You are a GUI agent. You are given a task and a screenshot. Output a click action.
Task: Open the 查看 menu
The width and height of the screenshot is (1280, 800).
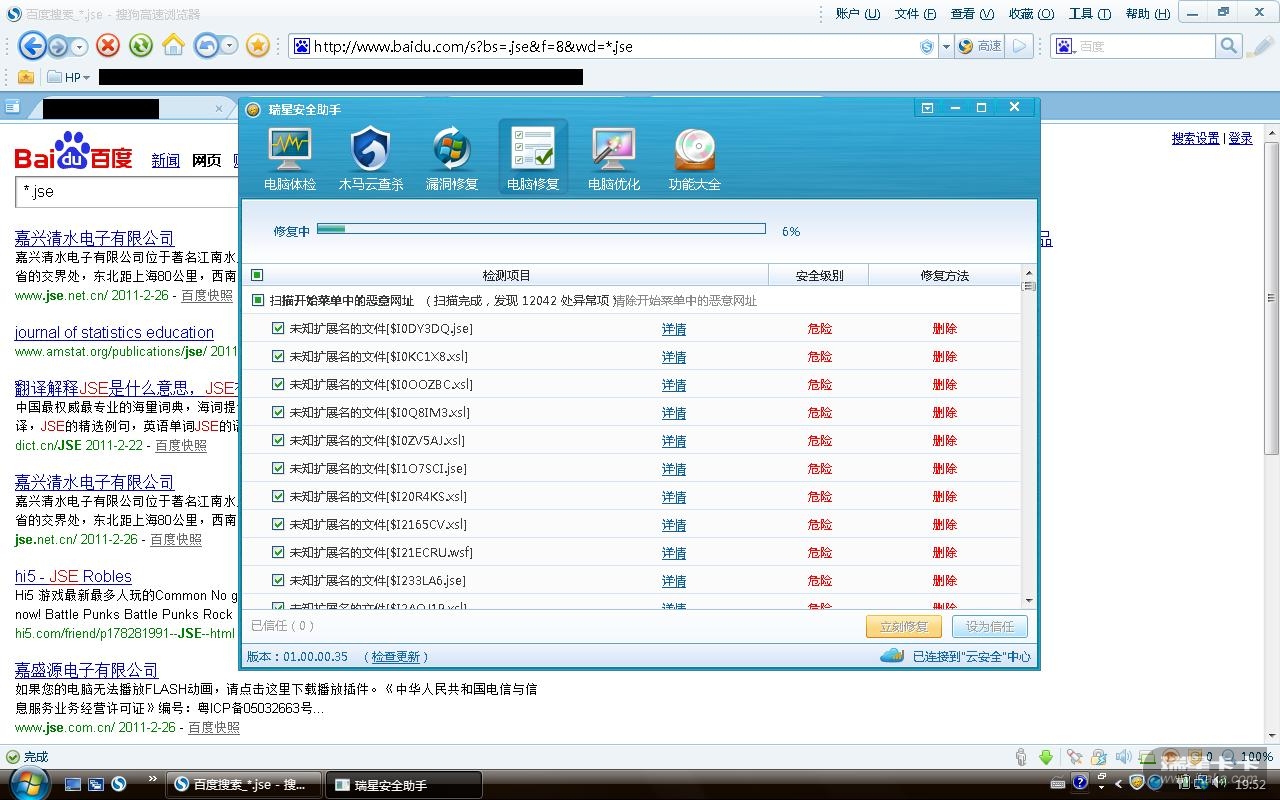tap(972, 14)
